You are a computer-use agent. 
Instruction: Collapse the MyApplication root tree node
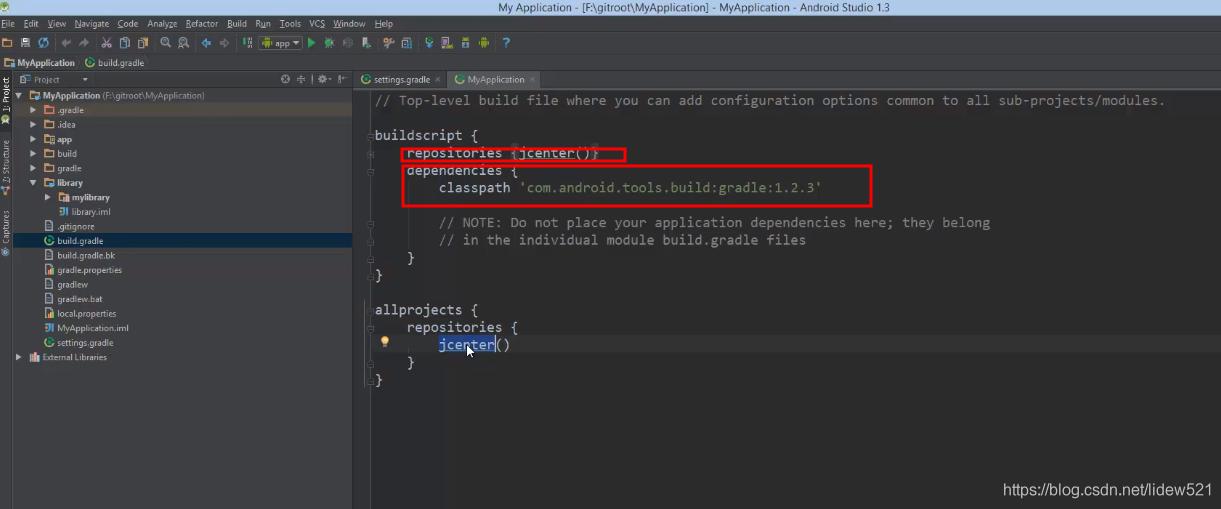point(19,96)
